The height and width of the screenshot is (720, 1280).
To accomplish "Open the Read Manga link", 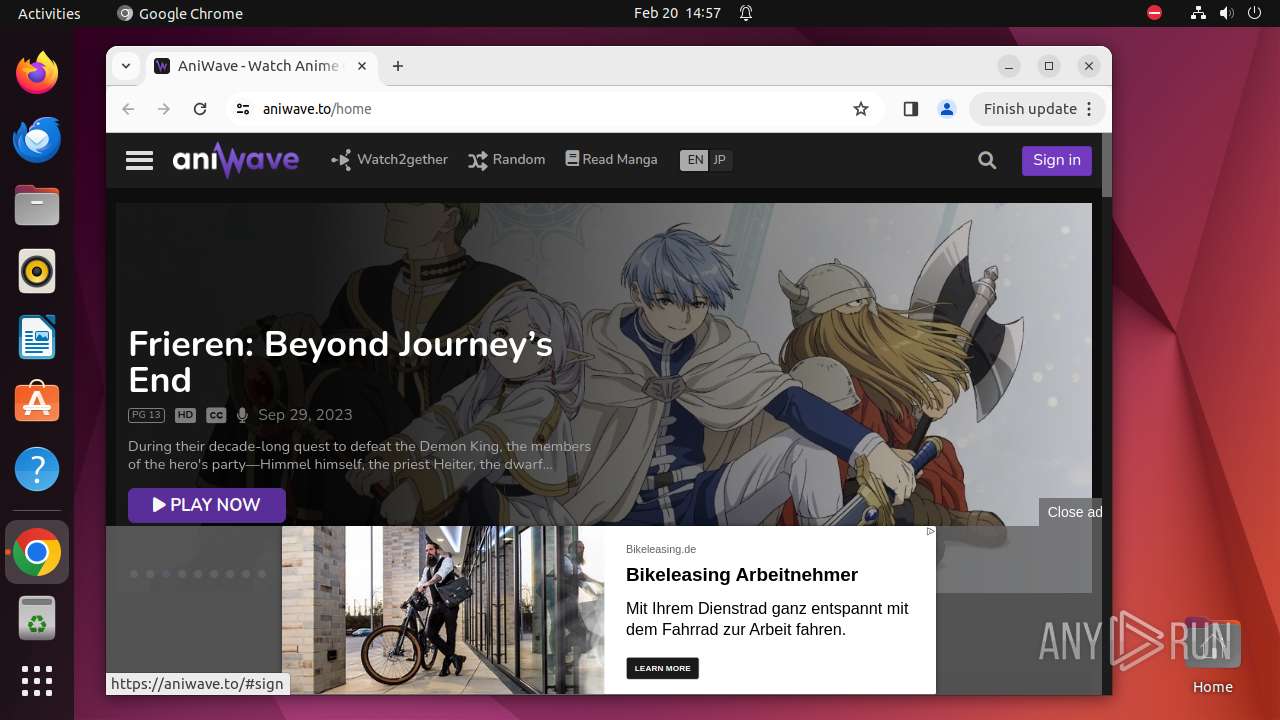I will point(612,159).
